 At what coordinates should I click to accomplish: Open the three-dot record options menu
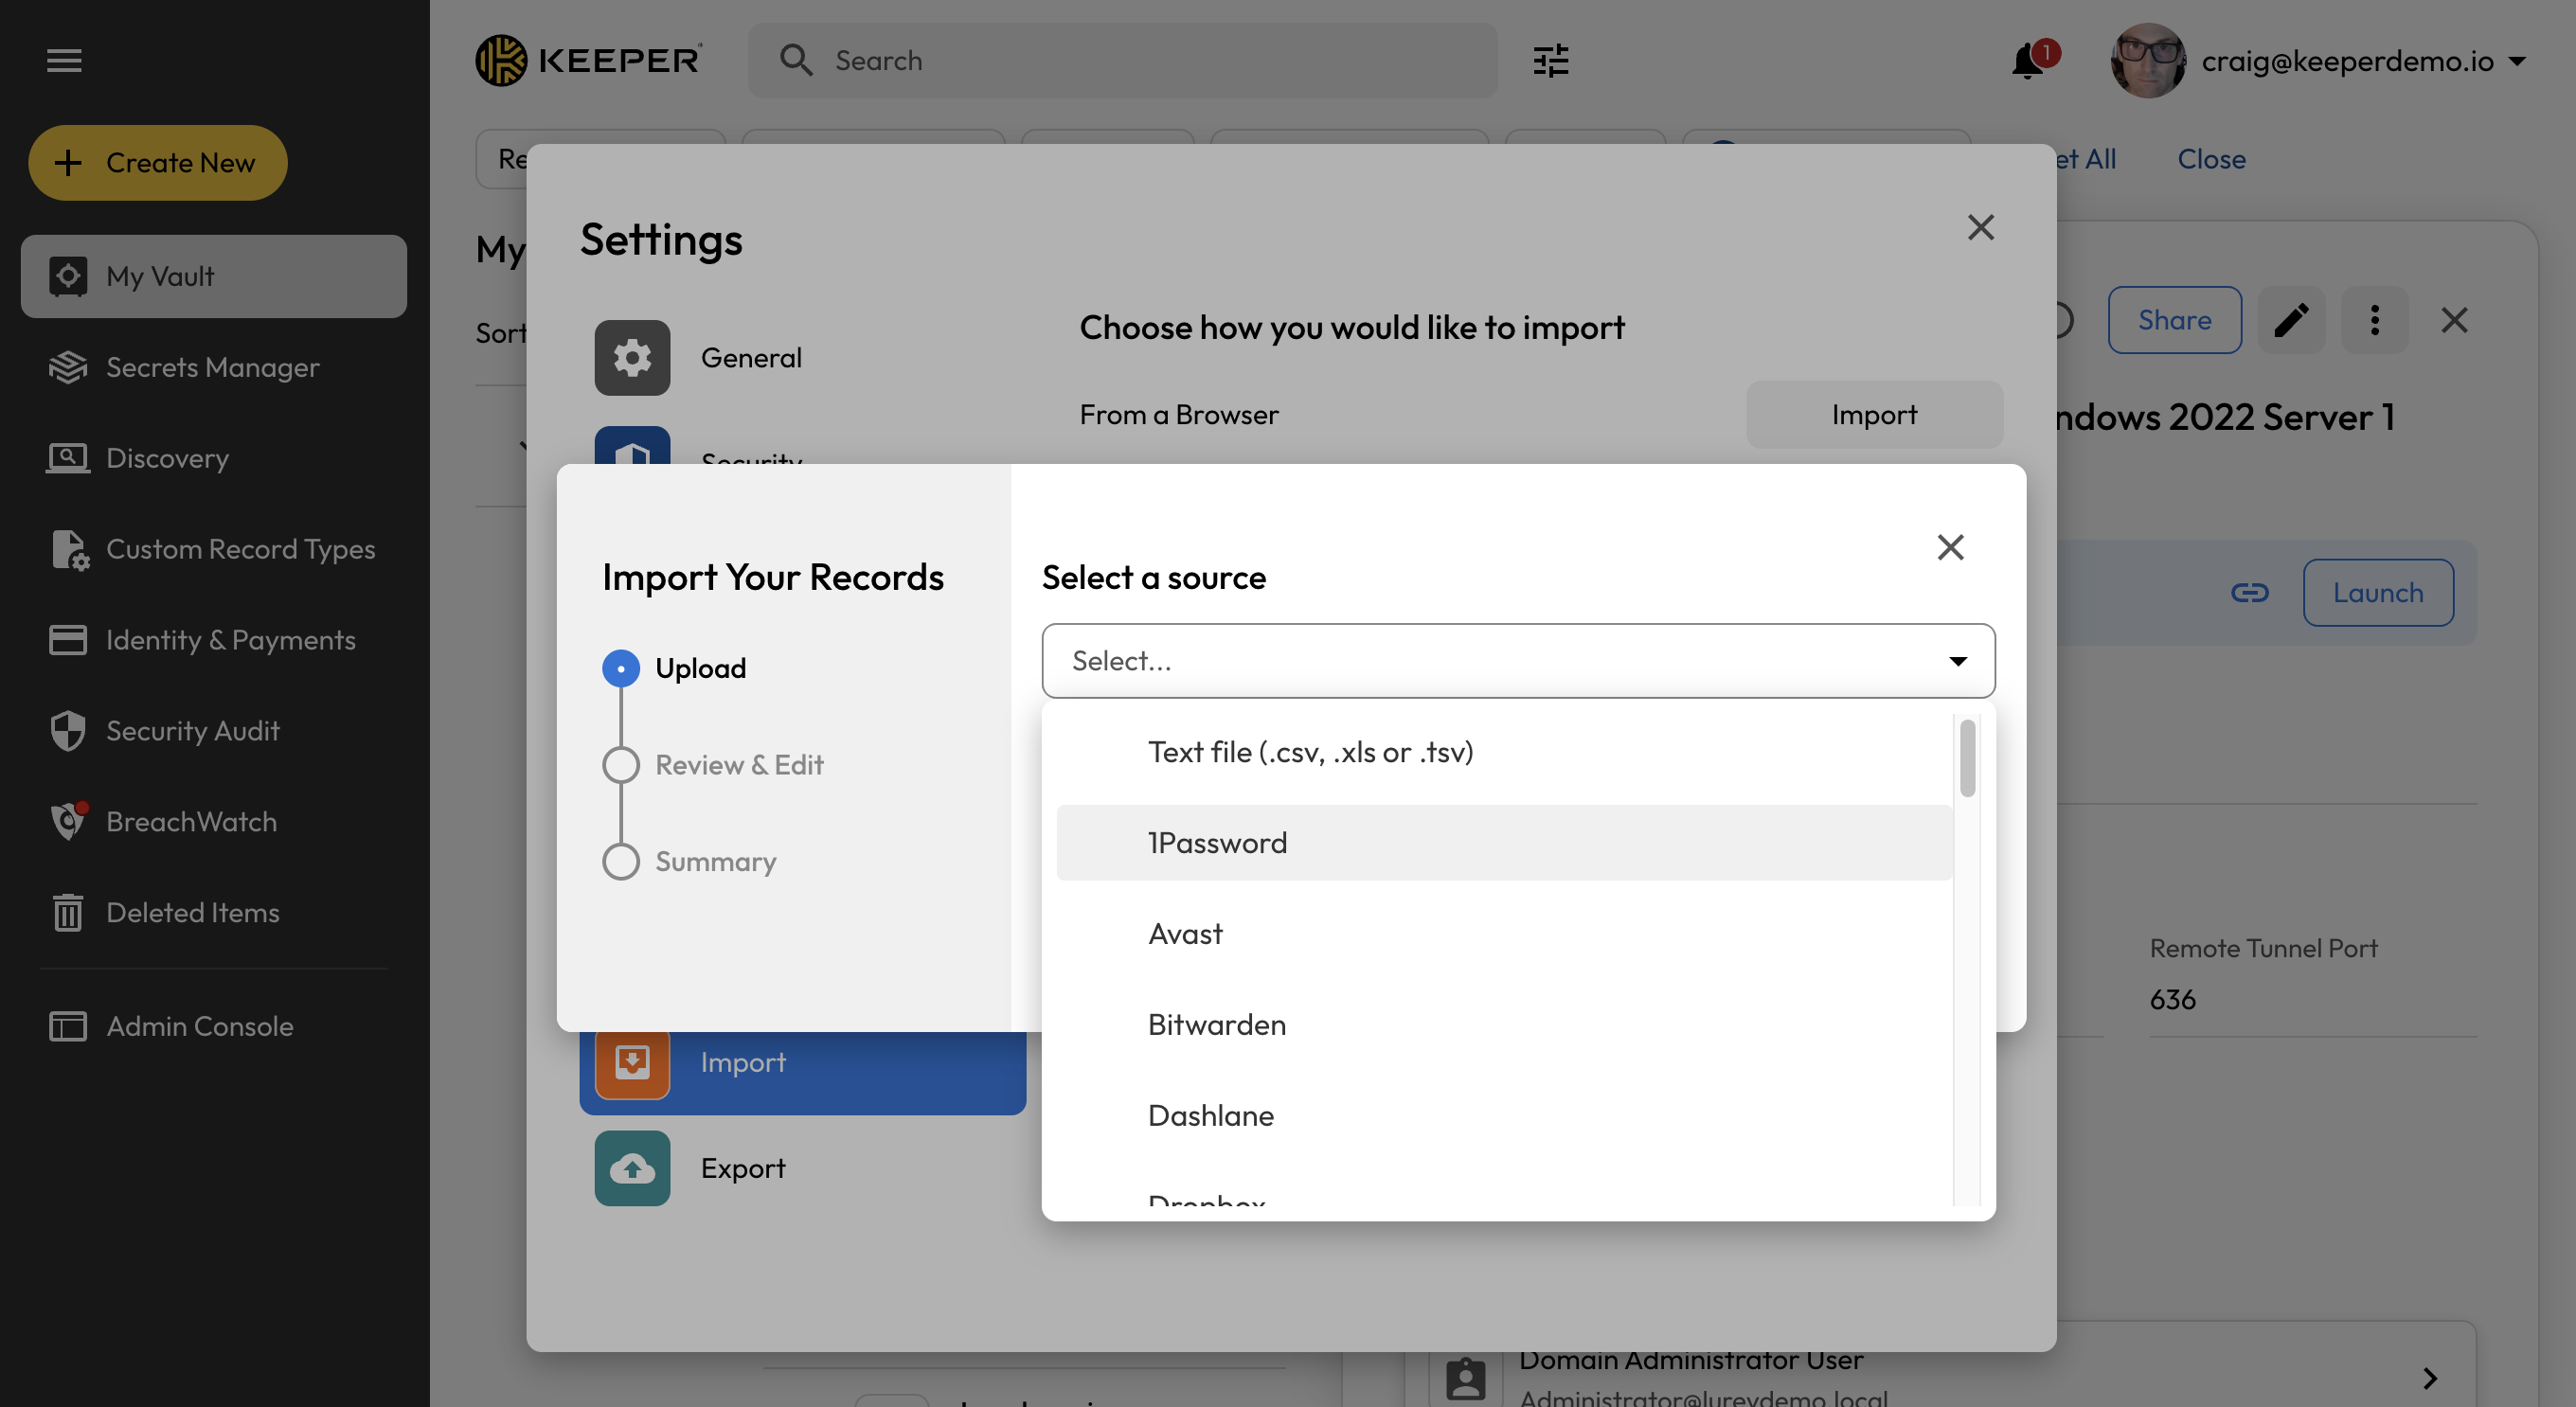[x=2374, y=320]
